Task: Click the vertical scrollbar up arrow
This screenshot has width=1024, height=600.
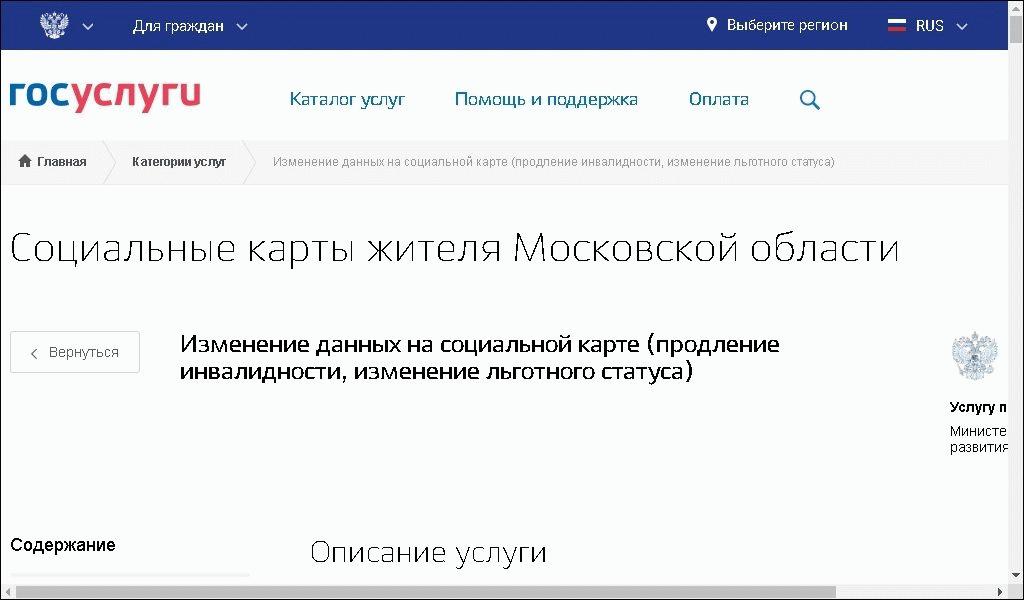Action: click(x=1016, y=7)
